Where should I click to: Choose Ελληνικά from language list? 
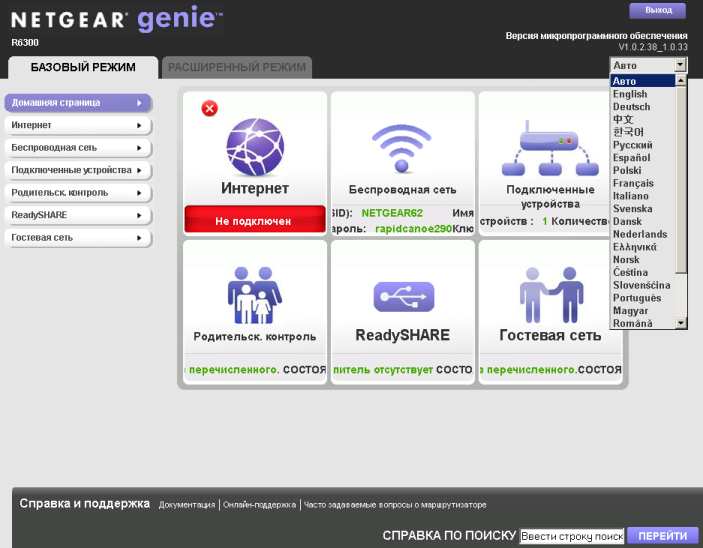pos(643,247)
